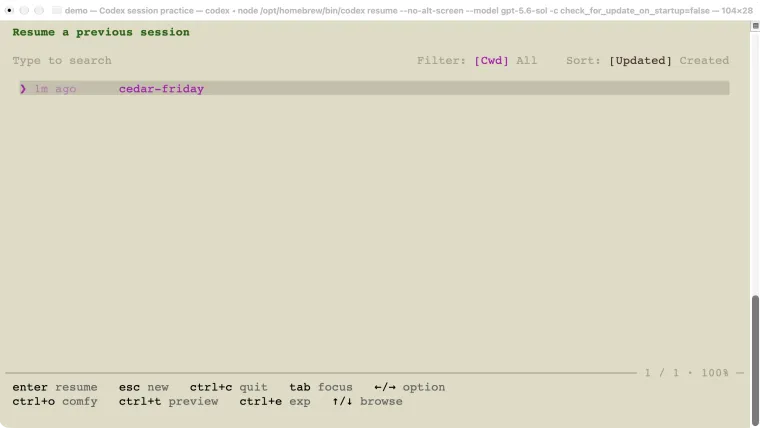Click the folder proxy icon in title bar

pos(57,10)
